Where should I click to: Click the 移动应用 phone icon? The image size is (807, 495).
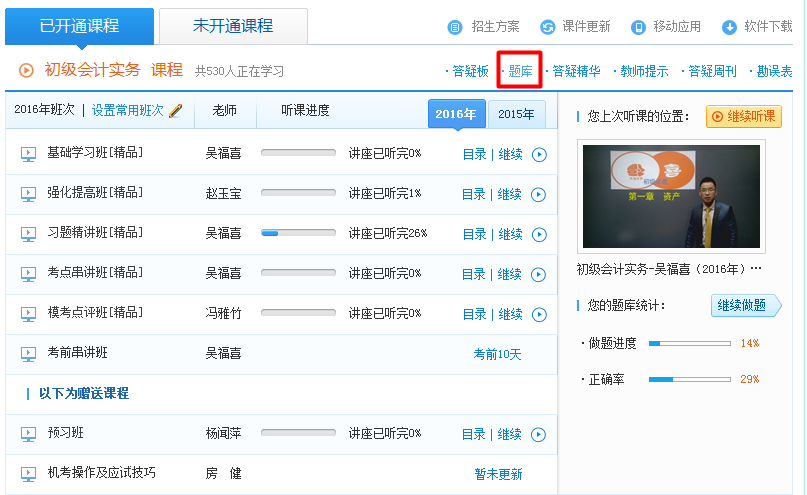638,27
